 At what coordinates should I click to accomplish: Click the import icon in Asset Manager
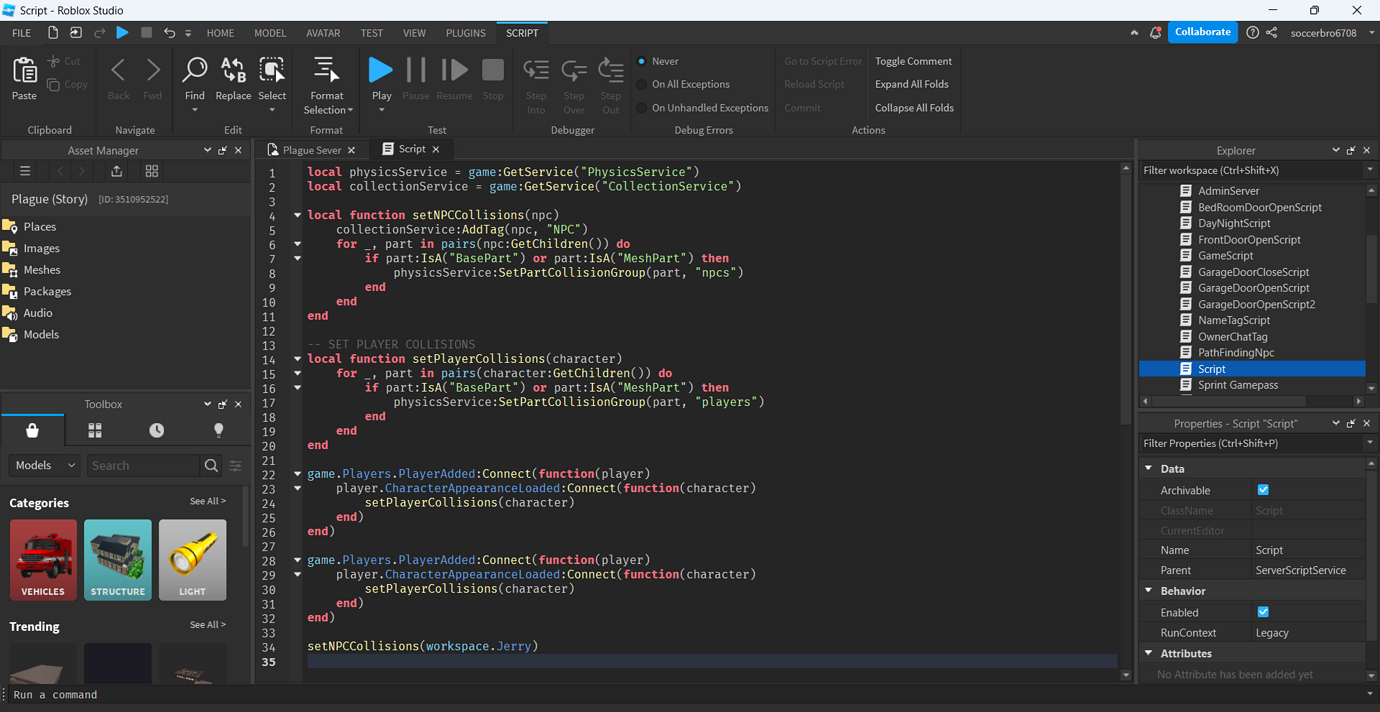pos(116,171)
